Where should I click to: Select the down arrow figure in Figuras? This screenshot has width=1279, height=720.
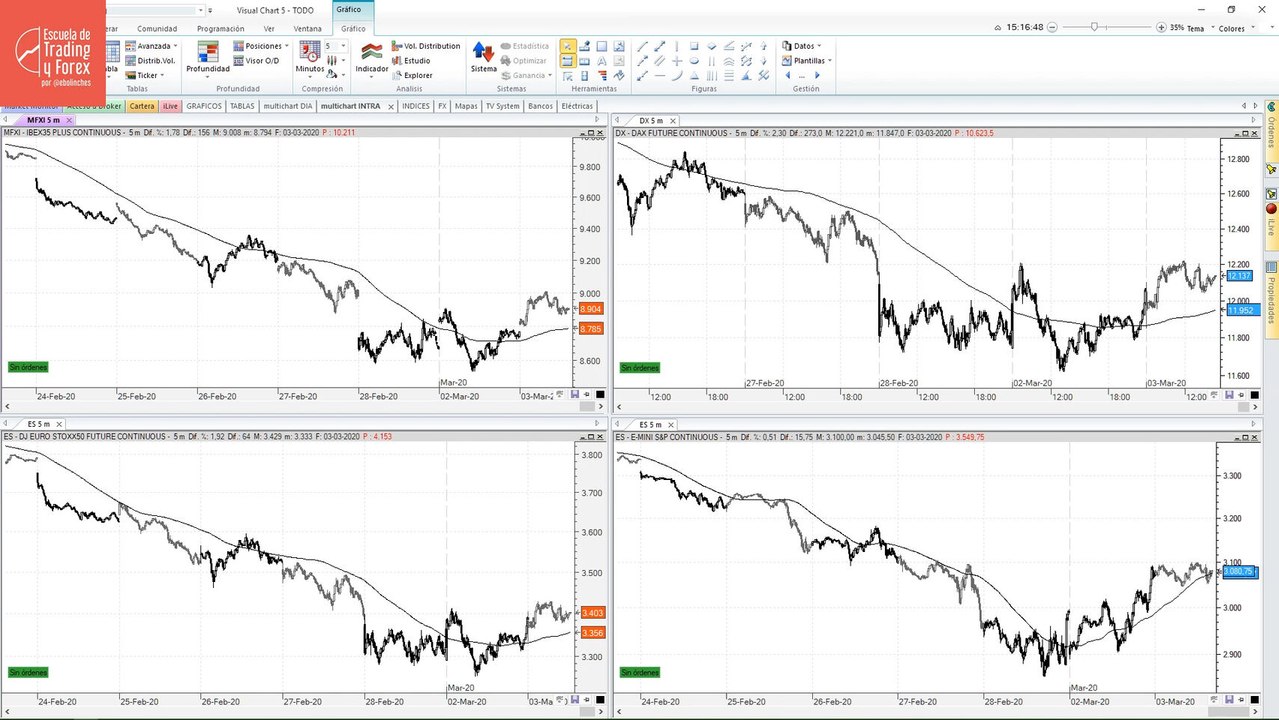pos(763,60)
